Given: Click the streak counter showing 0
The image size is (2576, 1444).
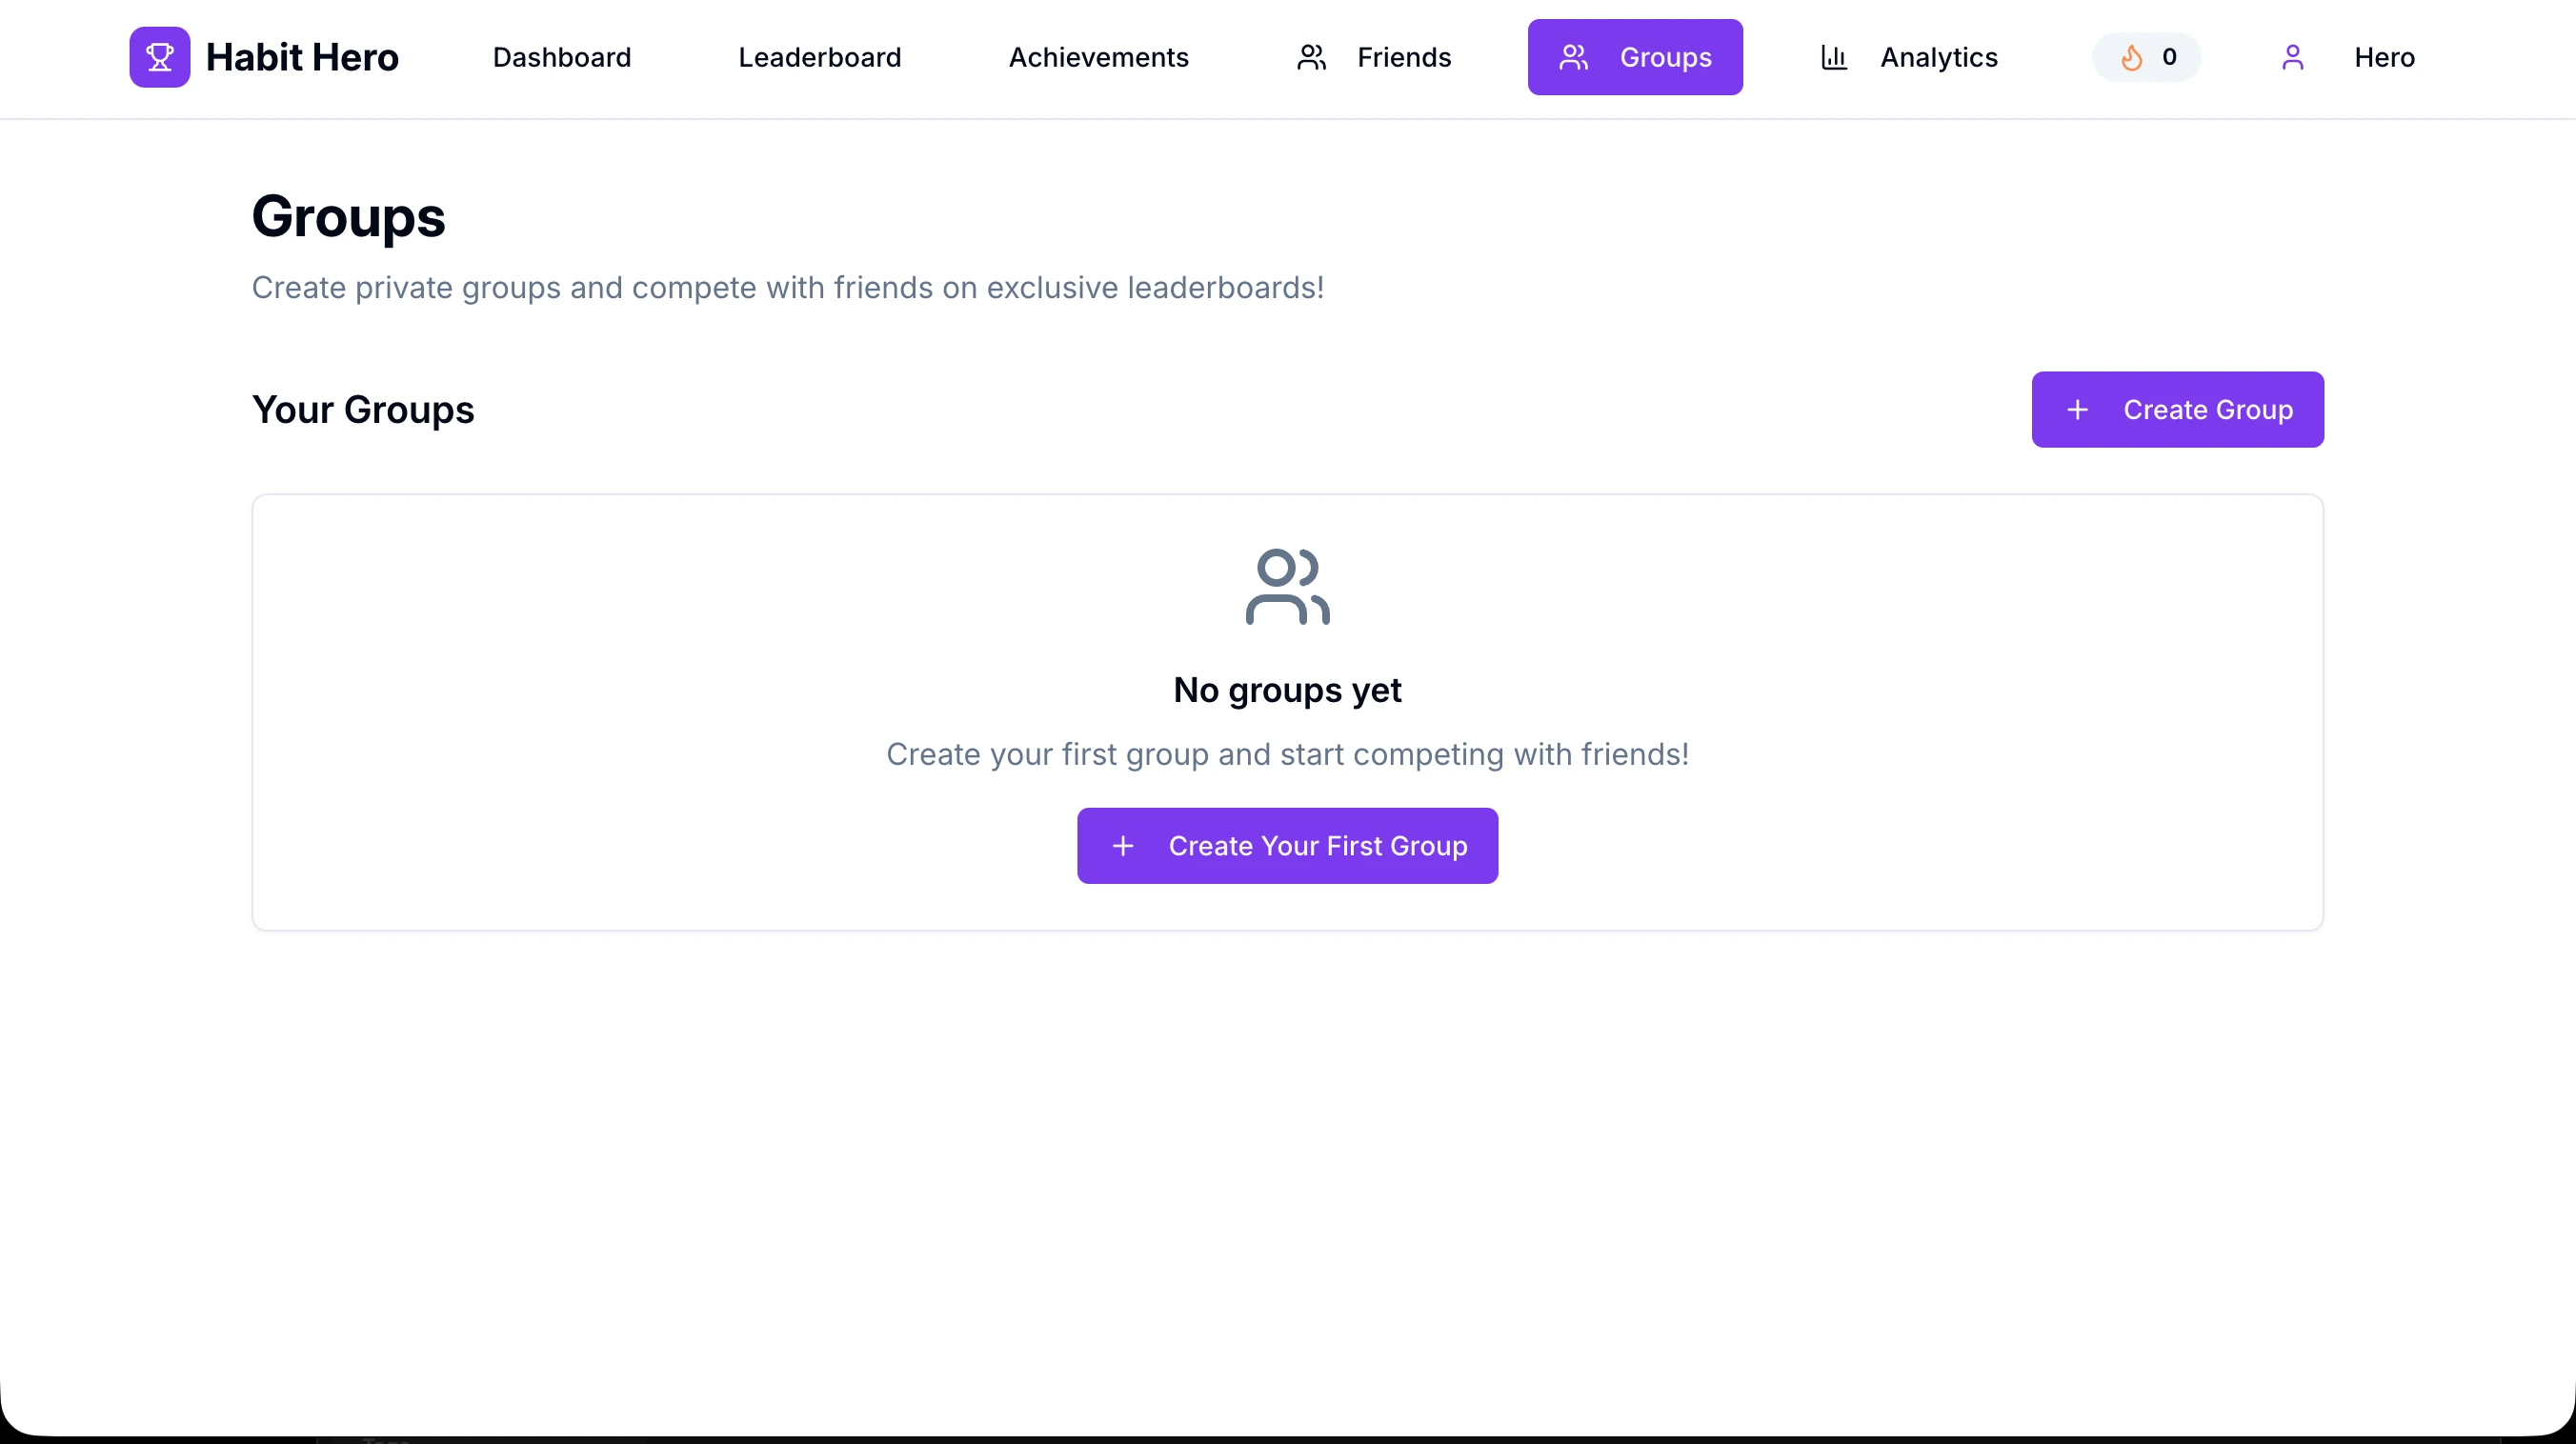Looking at the screenshot, I should click(2168, 57).
